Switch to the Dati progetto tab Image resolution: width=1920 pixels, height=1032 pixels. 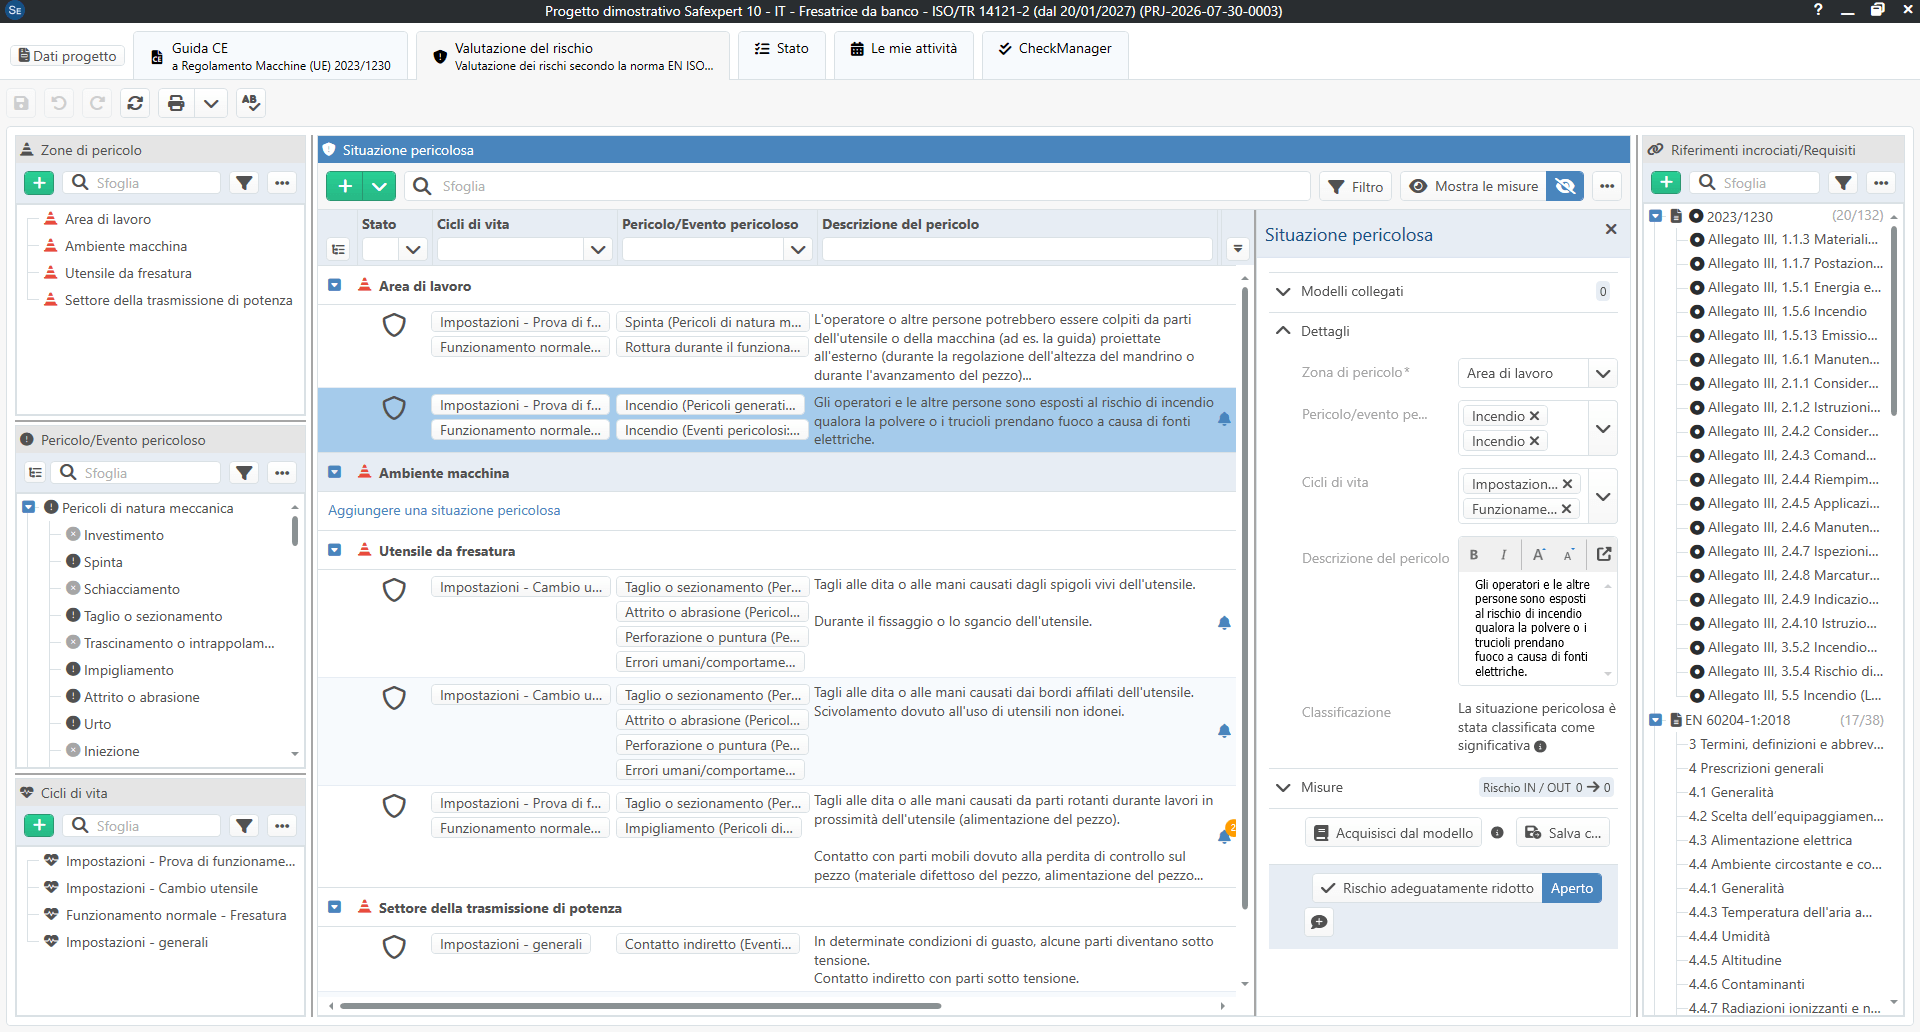[x=68, y=56]
